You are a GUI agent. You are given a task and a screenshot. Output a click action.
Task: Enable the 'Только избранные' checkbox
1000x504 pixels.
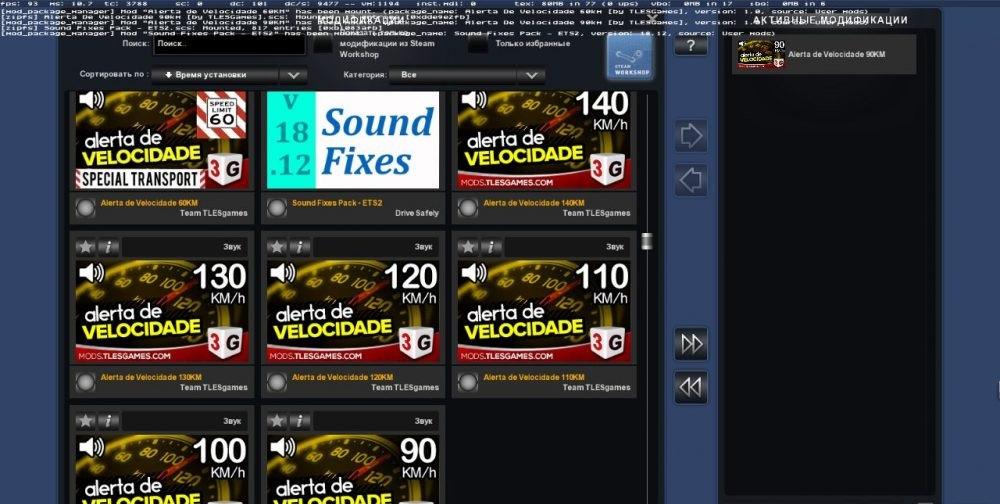(x=479, y=45)
